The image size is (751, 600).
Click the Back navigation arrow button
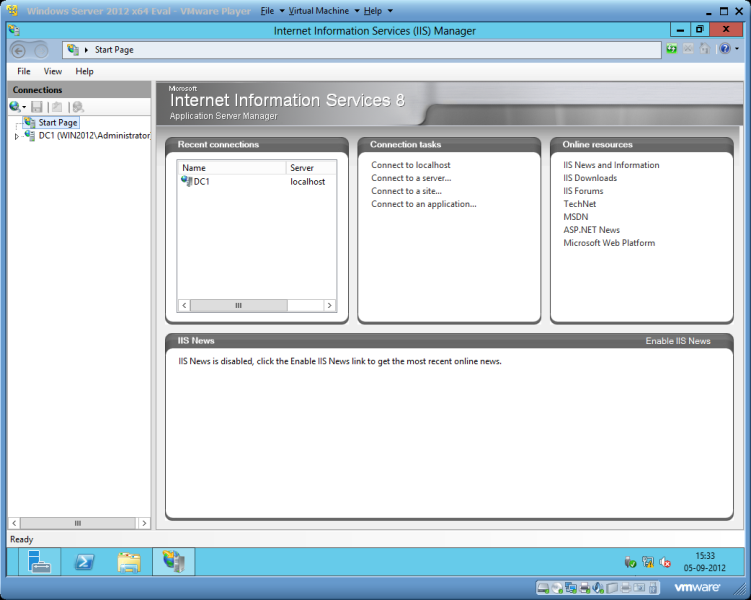tap(19, 50)
